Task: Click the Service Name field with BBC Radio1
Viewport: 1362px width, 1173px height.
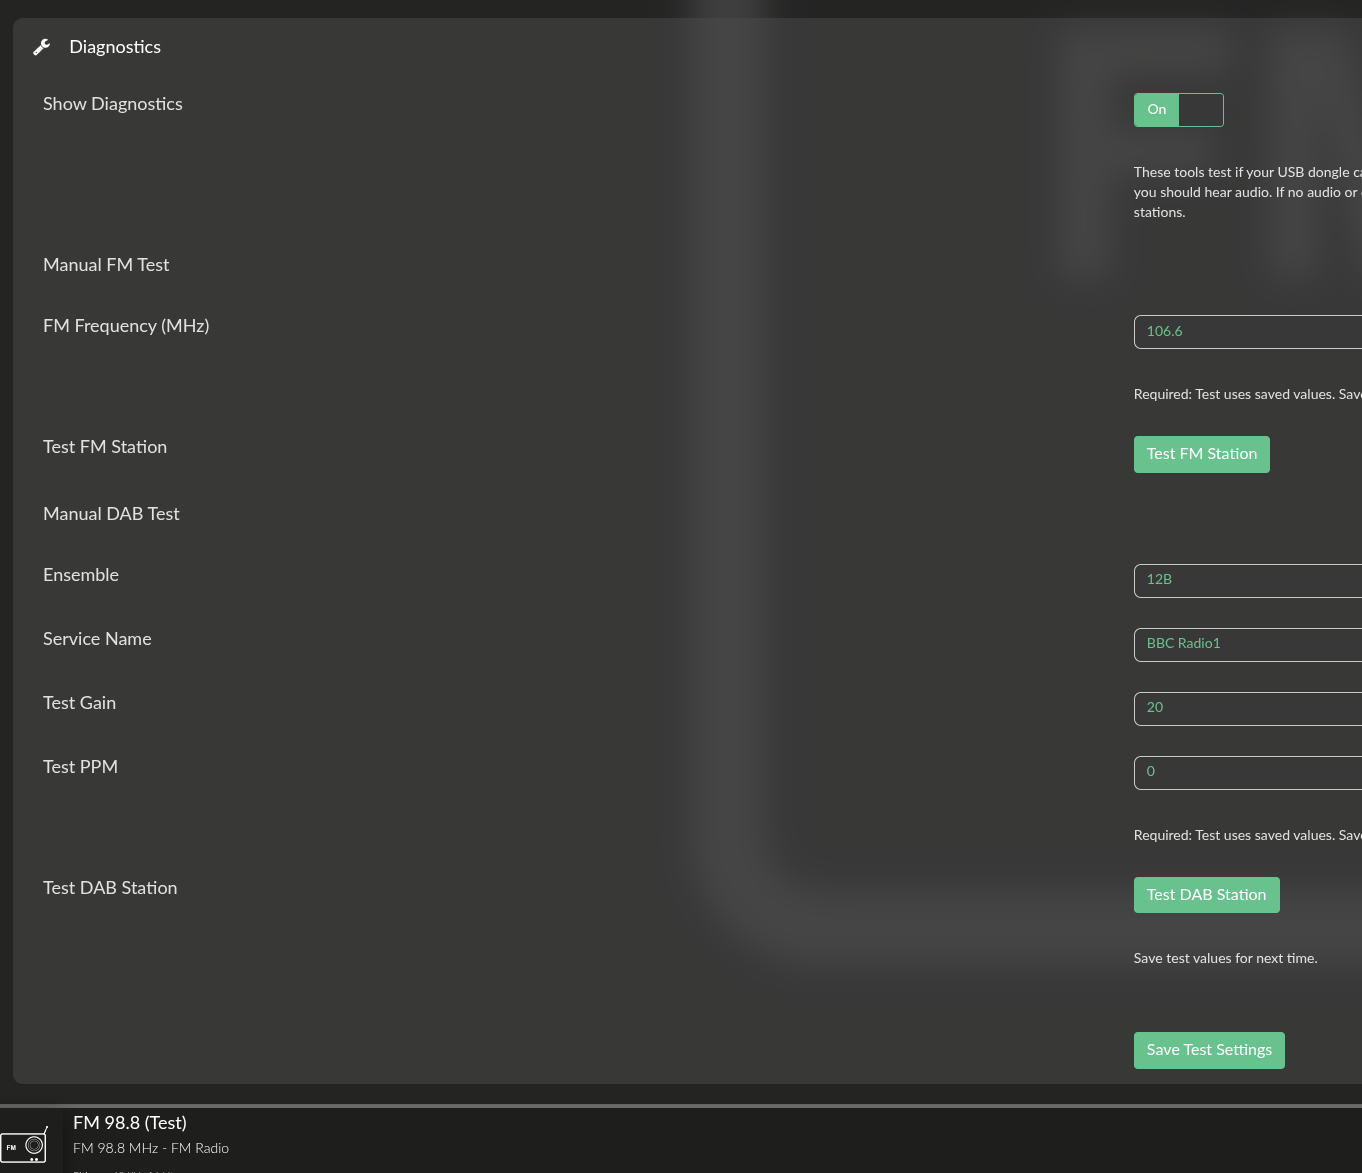Action: click(x=1247, y=644)
